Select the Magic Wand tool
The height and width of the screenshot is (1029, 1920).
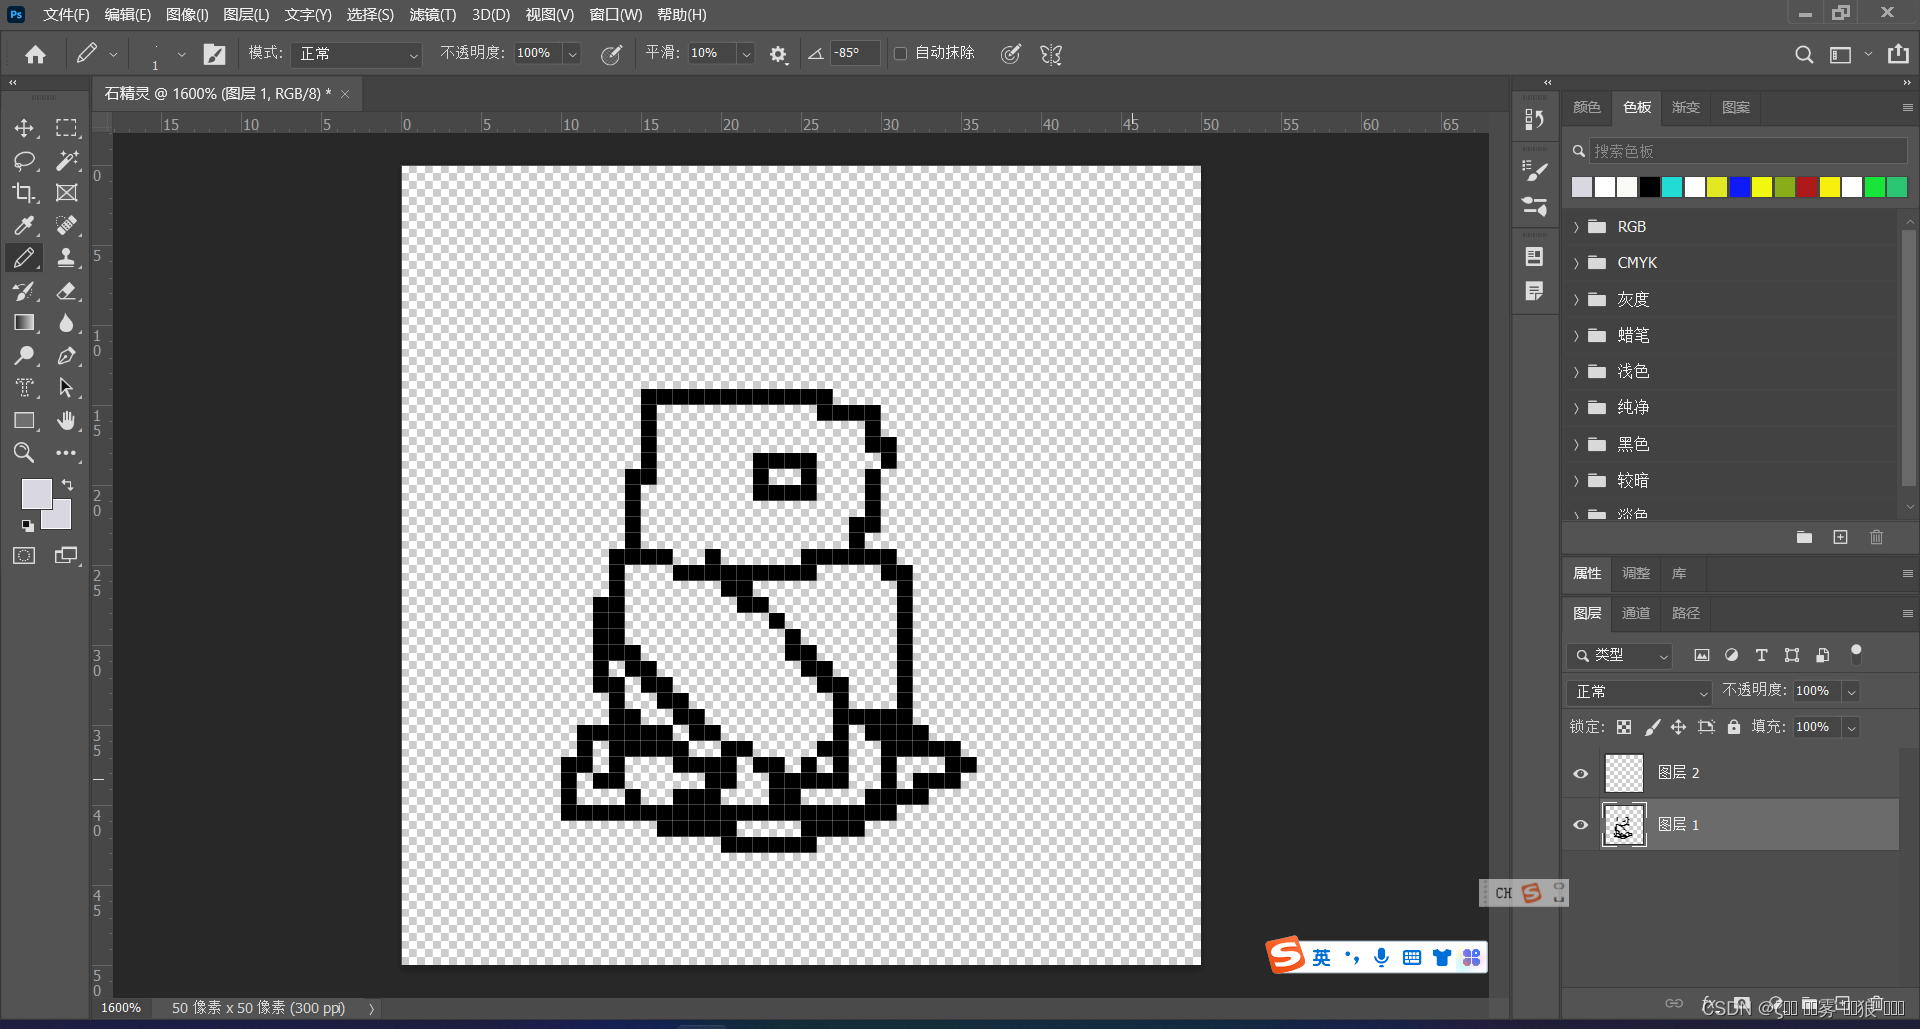click(x=66, y=160)
